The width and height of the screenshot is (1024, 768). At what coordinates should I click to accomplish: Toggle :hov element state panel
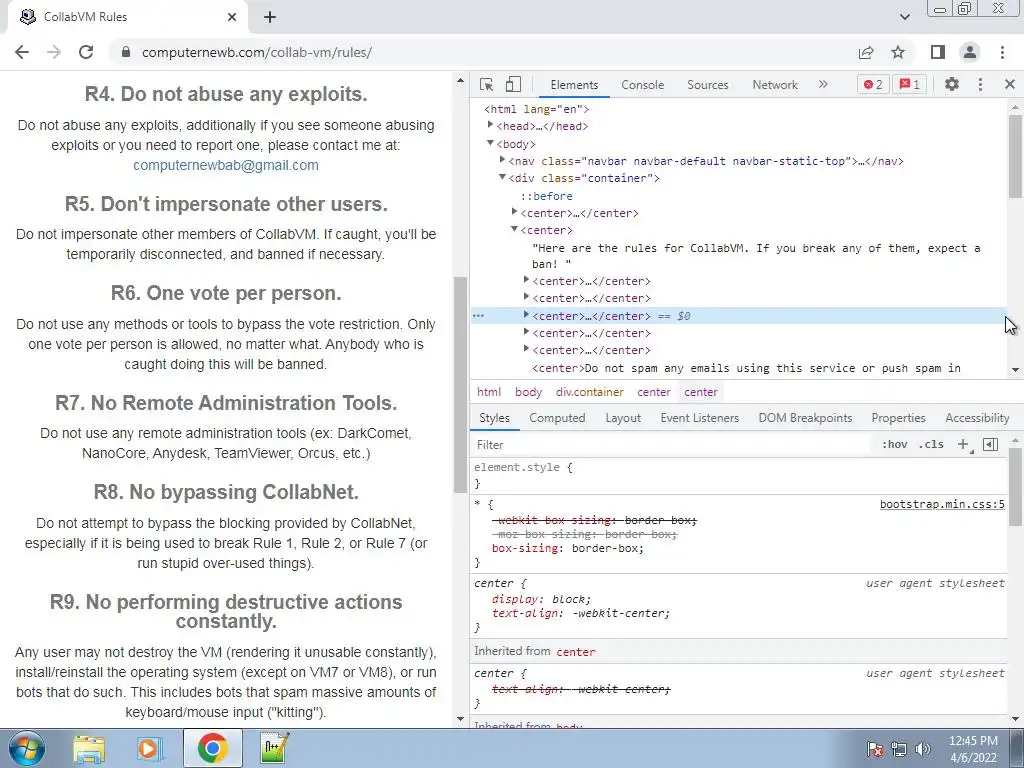point(894,445)
